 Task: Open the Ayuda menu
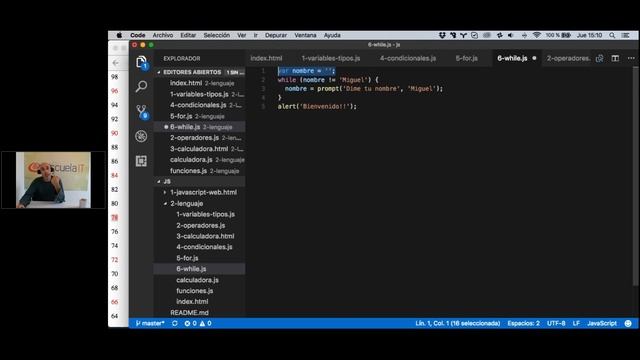332,36
